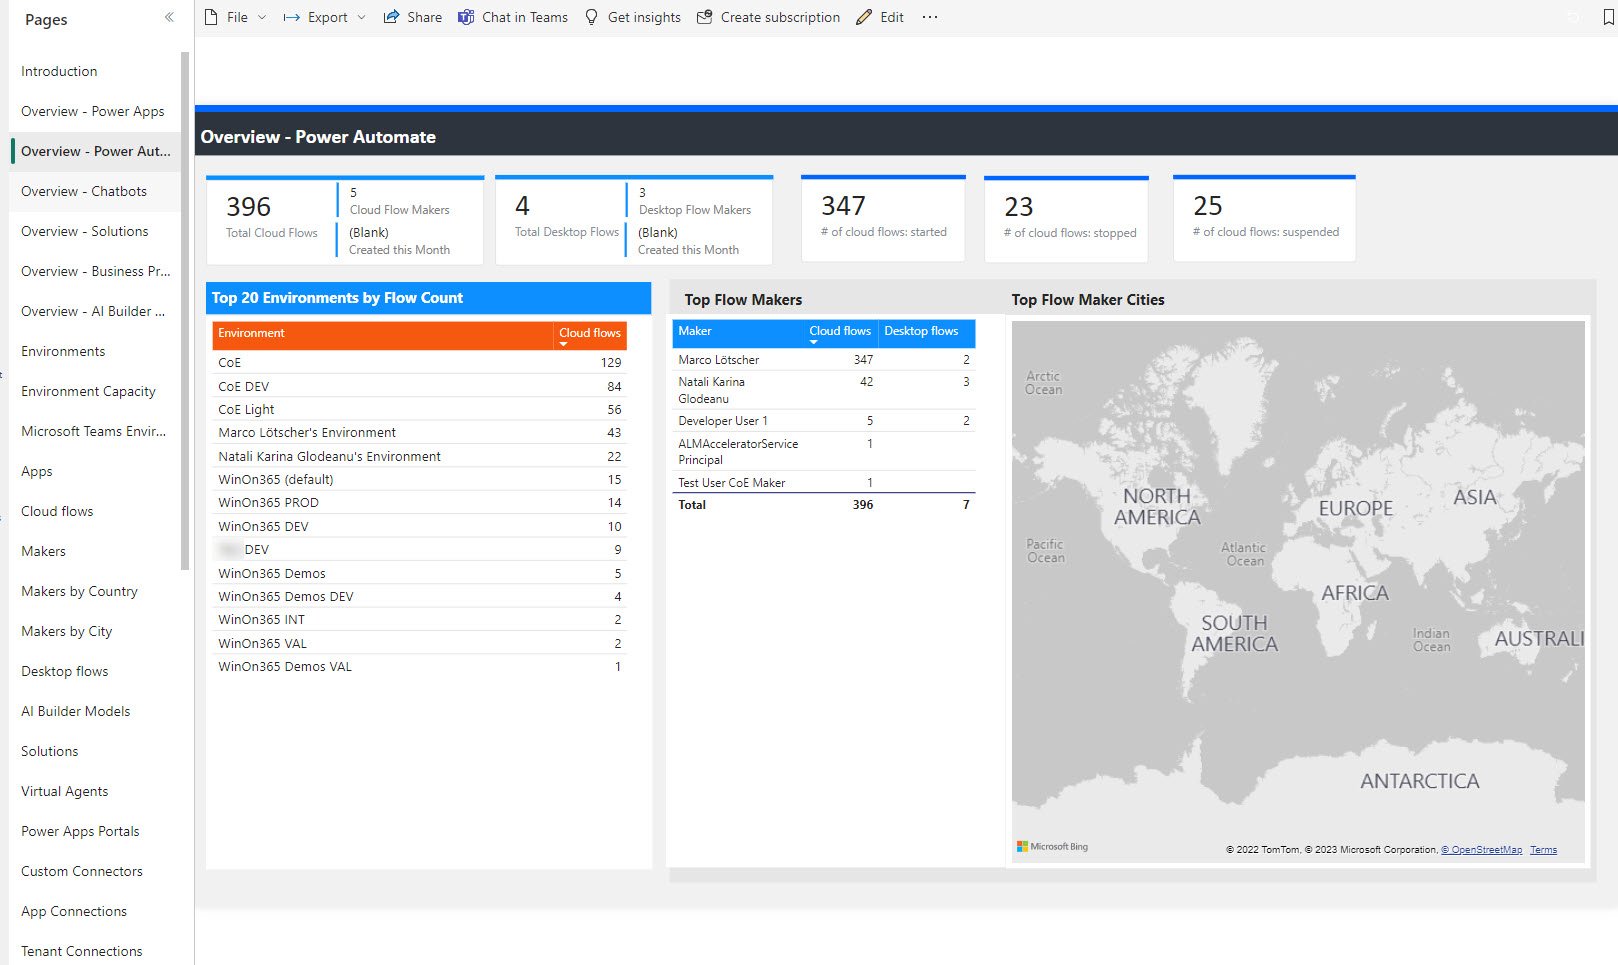
Task: Open the map Terms link
Action: 1543,850
